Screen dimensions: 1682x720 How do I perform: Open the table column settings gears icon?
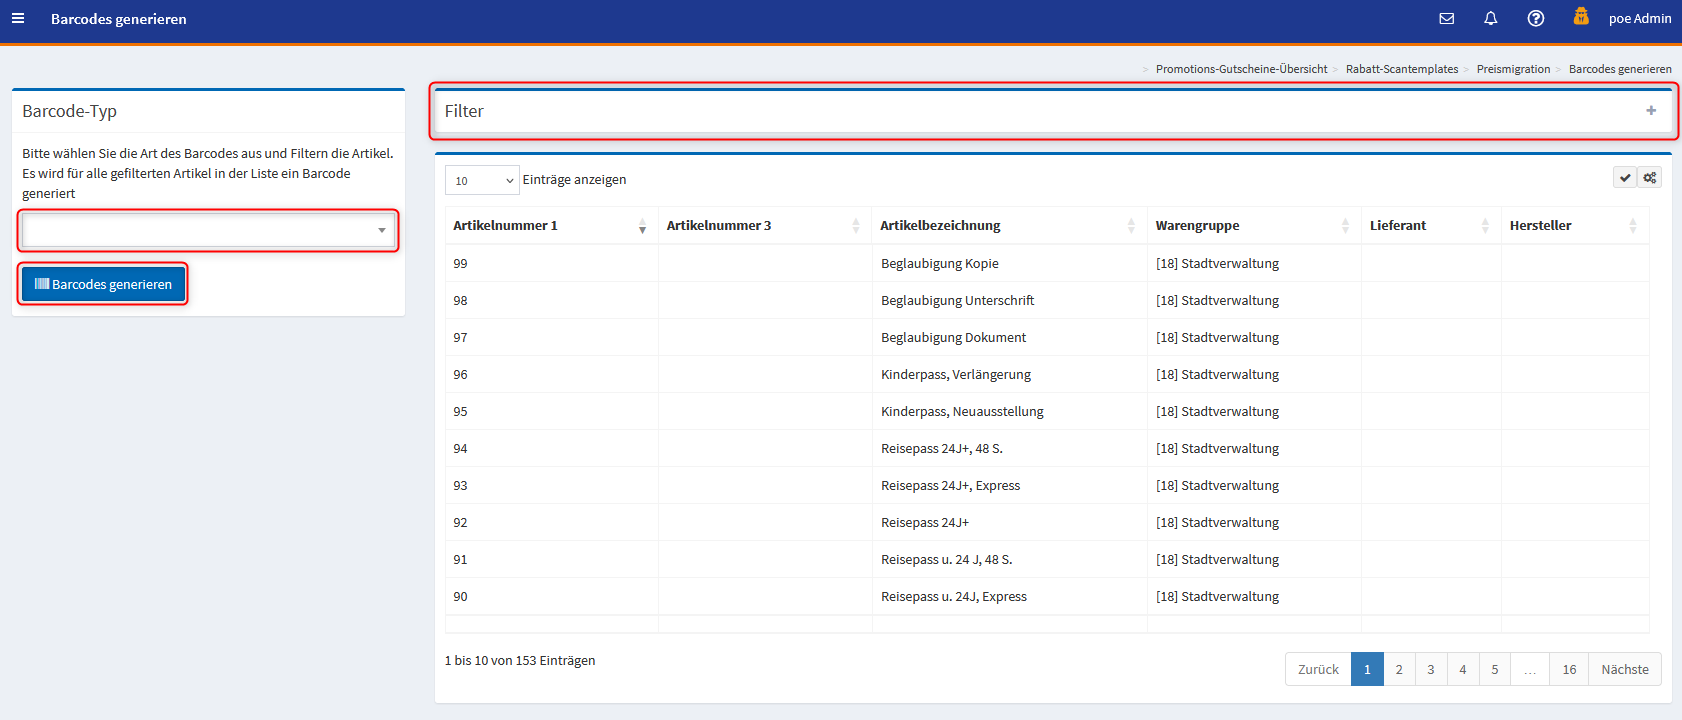tap(1649, 178)
